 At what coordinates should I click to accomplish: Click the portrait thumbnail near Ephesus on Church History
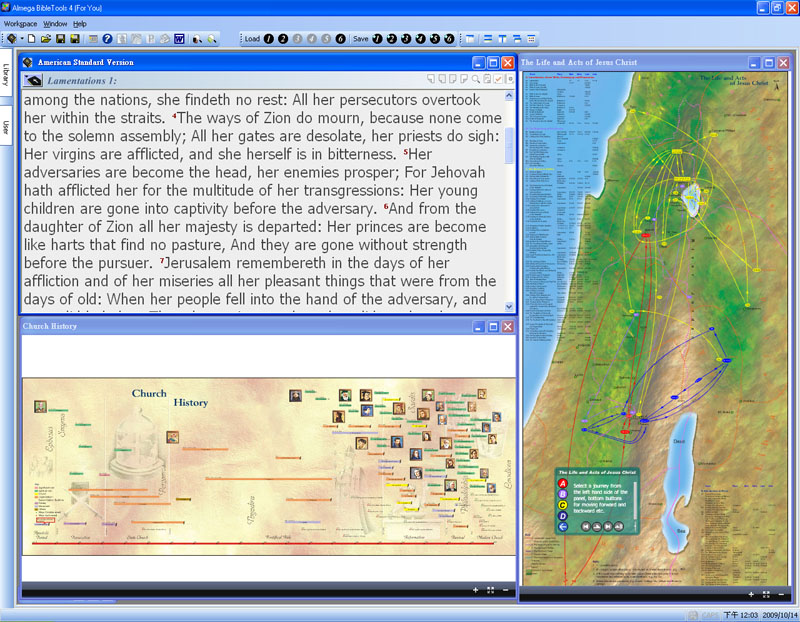tap(40, 407)
